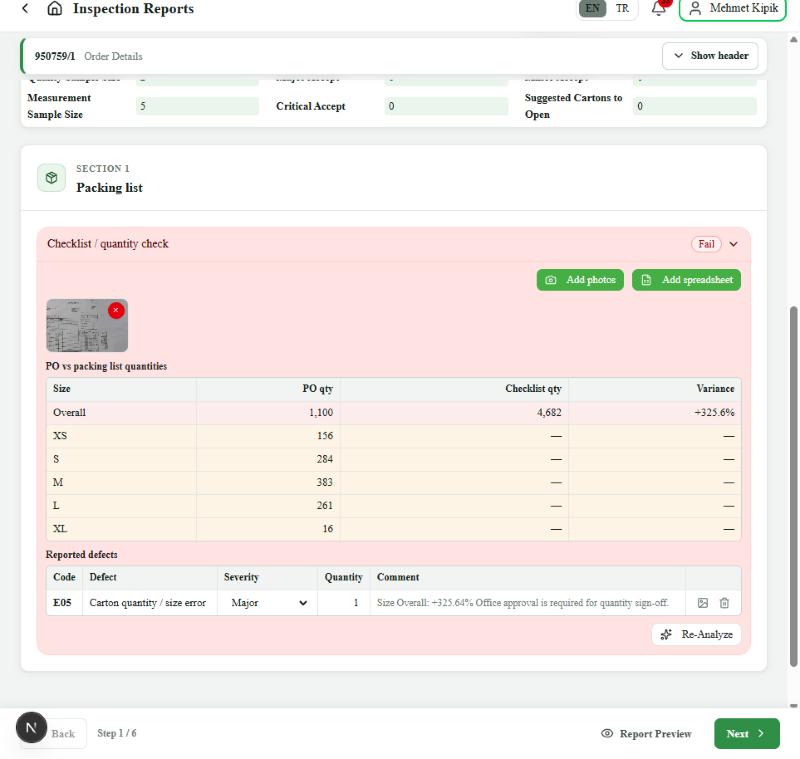
Task: Remove the uploaded photo with red X
Action: click(x=116, y=310)
